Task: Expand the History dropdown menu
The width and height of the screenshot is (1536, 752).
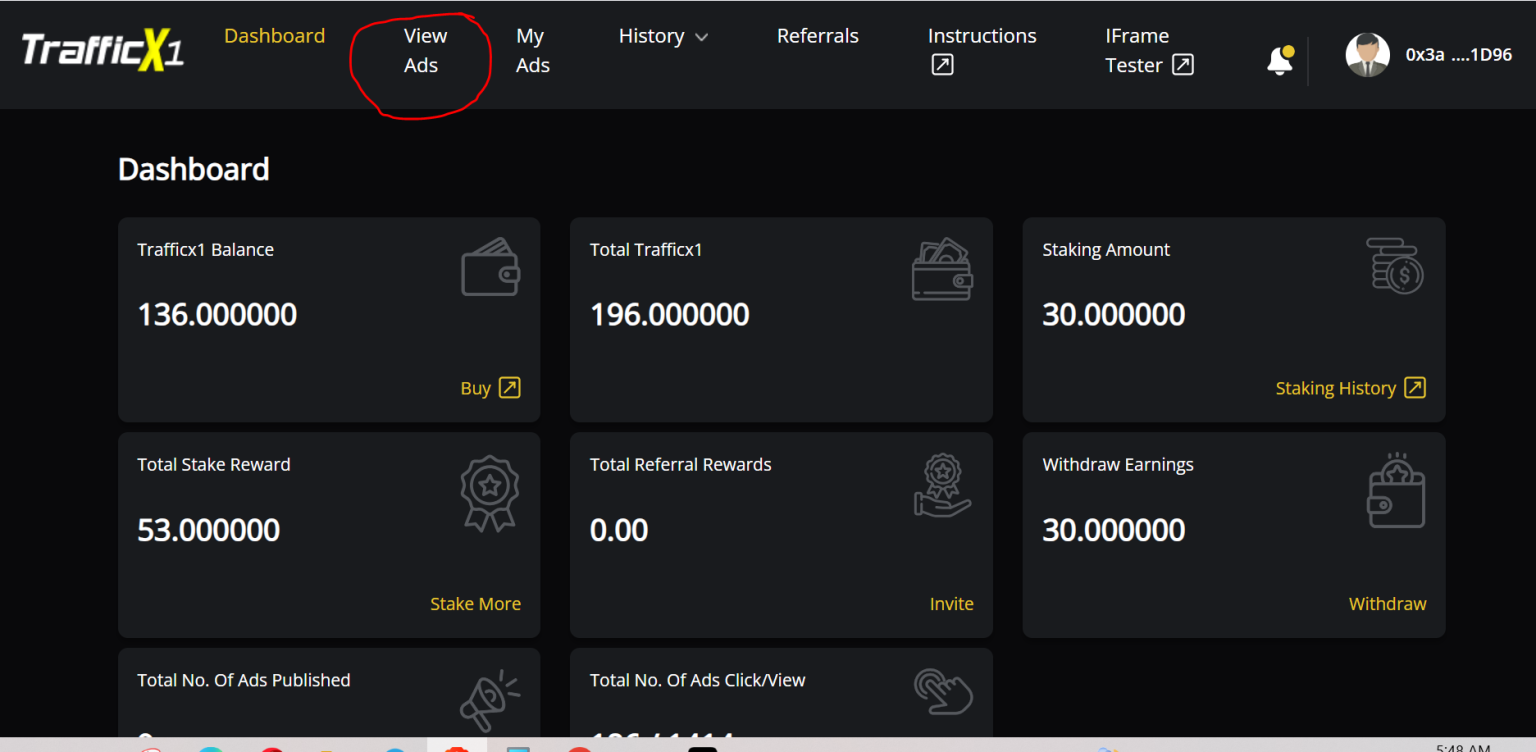Action: [x=663, y=36]
